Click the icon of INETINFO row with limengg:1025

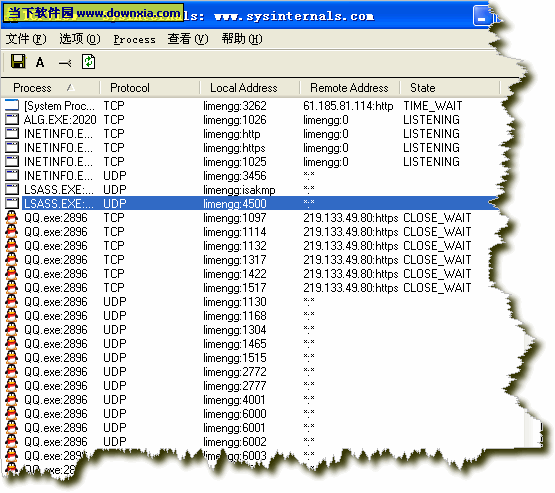tap(12, 161)
